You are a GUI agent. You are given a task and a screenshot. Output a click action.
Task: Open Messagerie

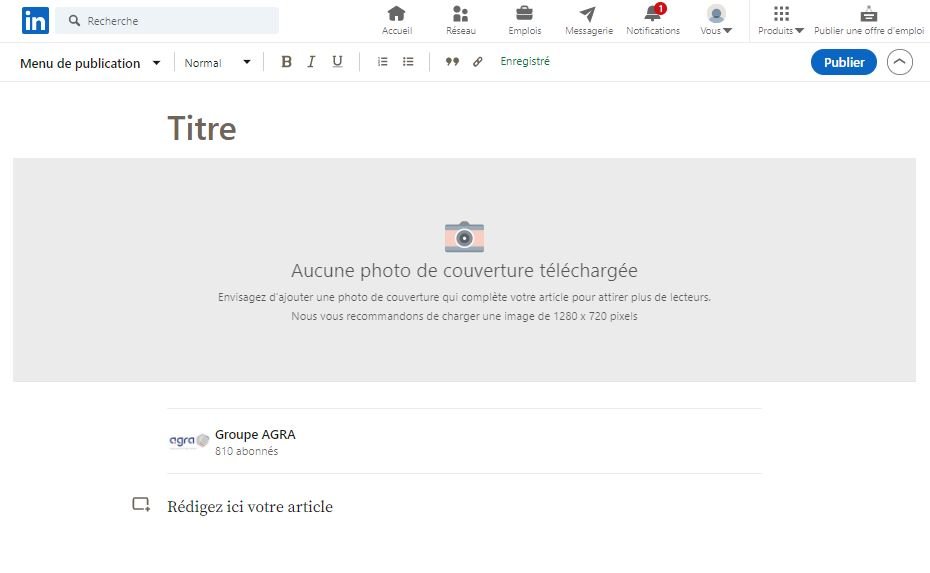coord(588,21)
